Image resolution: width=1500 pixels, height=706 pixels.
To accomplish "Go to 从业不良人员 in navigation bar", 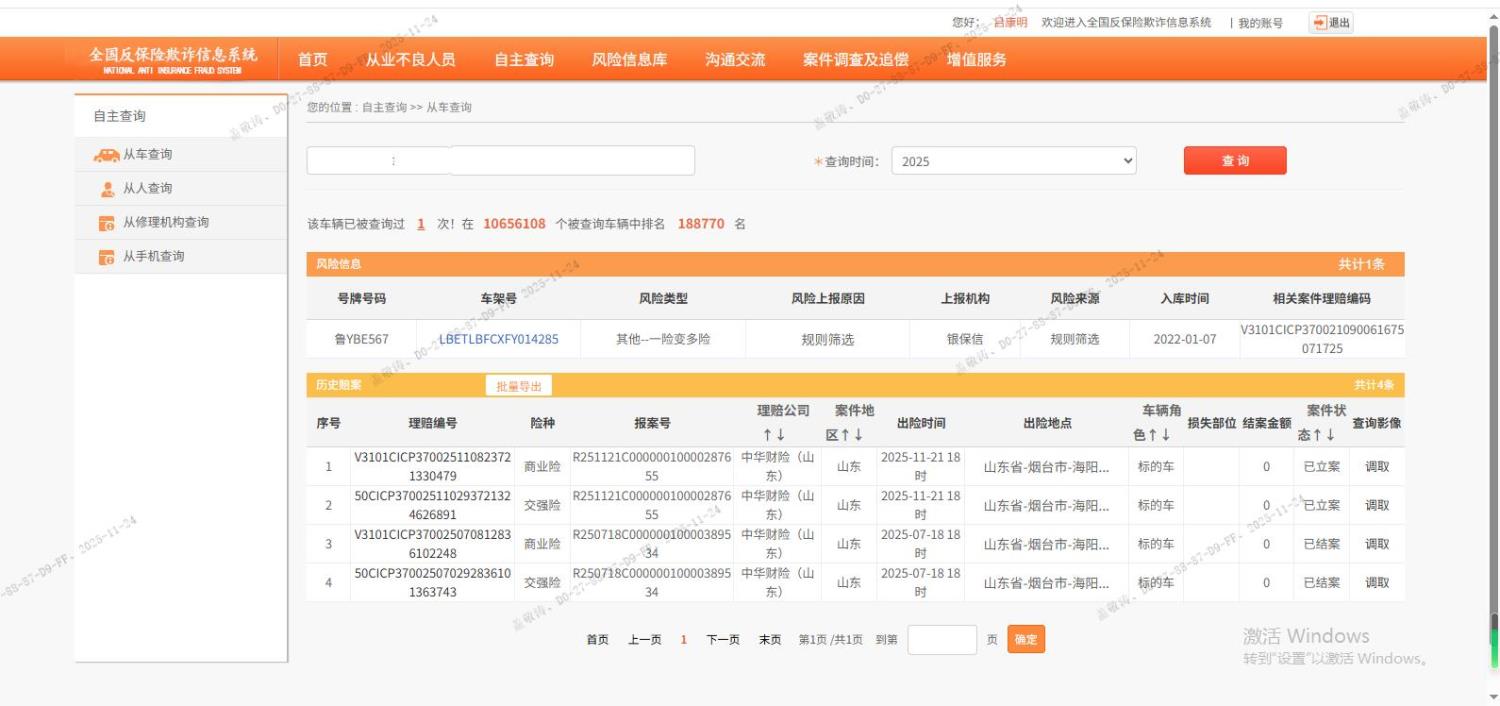I will (x=410, y=60).
